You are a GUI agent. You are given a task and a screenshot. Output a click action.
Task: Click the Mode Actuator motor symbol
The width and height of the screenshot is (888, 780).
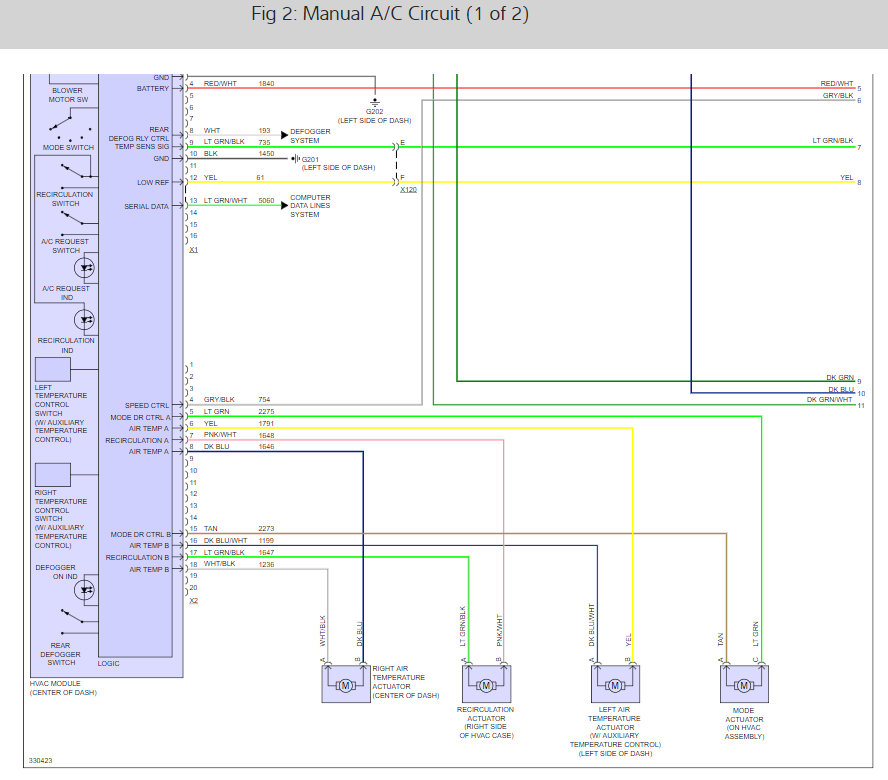coord(744,685)
